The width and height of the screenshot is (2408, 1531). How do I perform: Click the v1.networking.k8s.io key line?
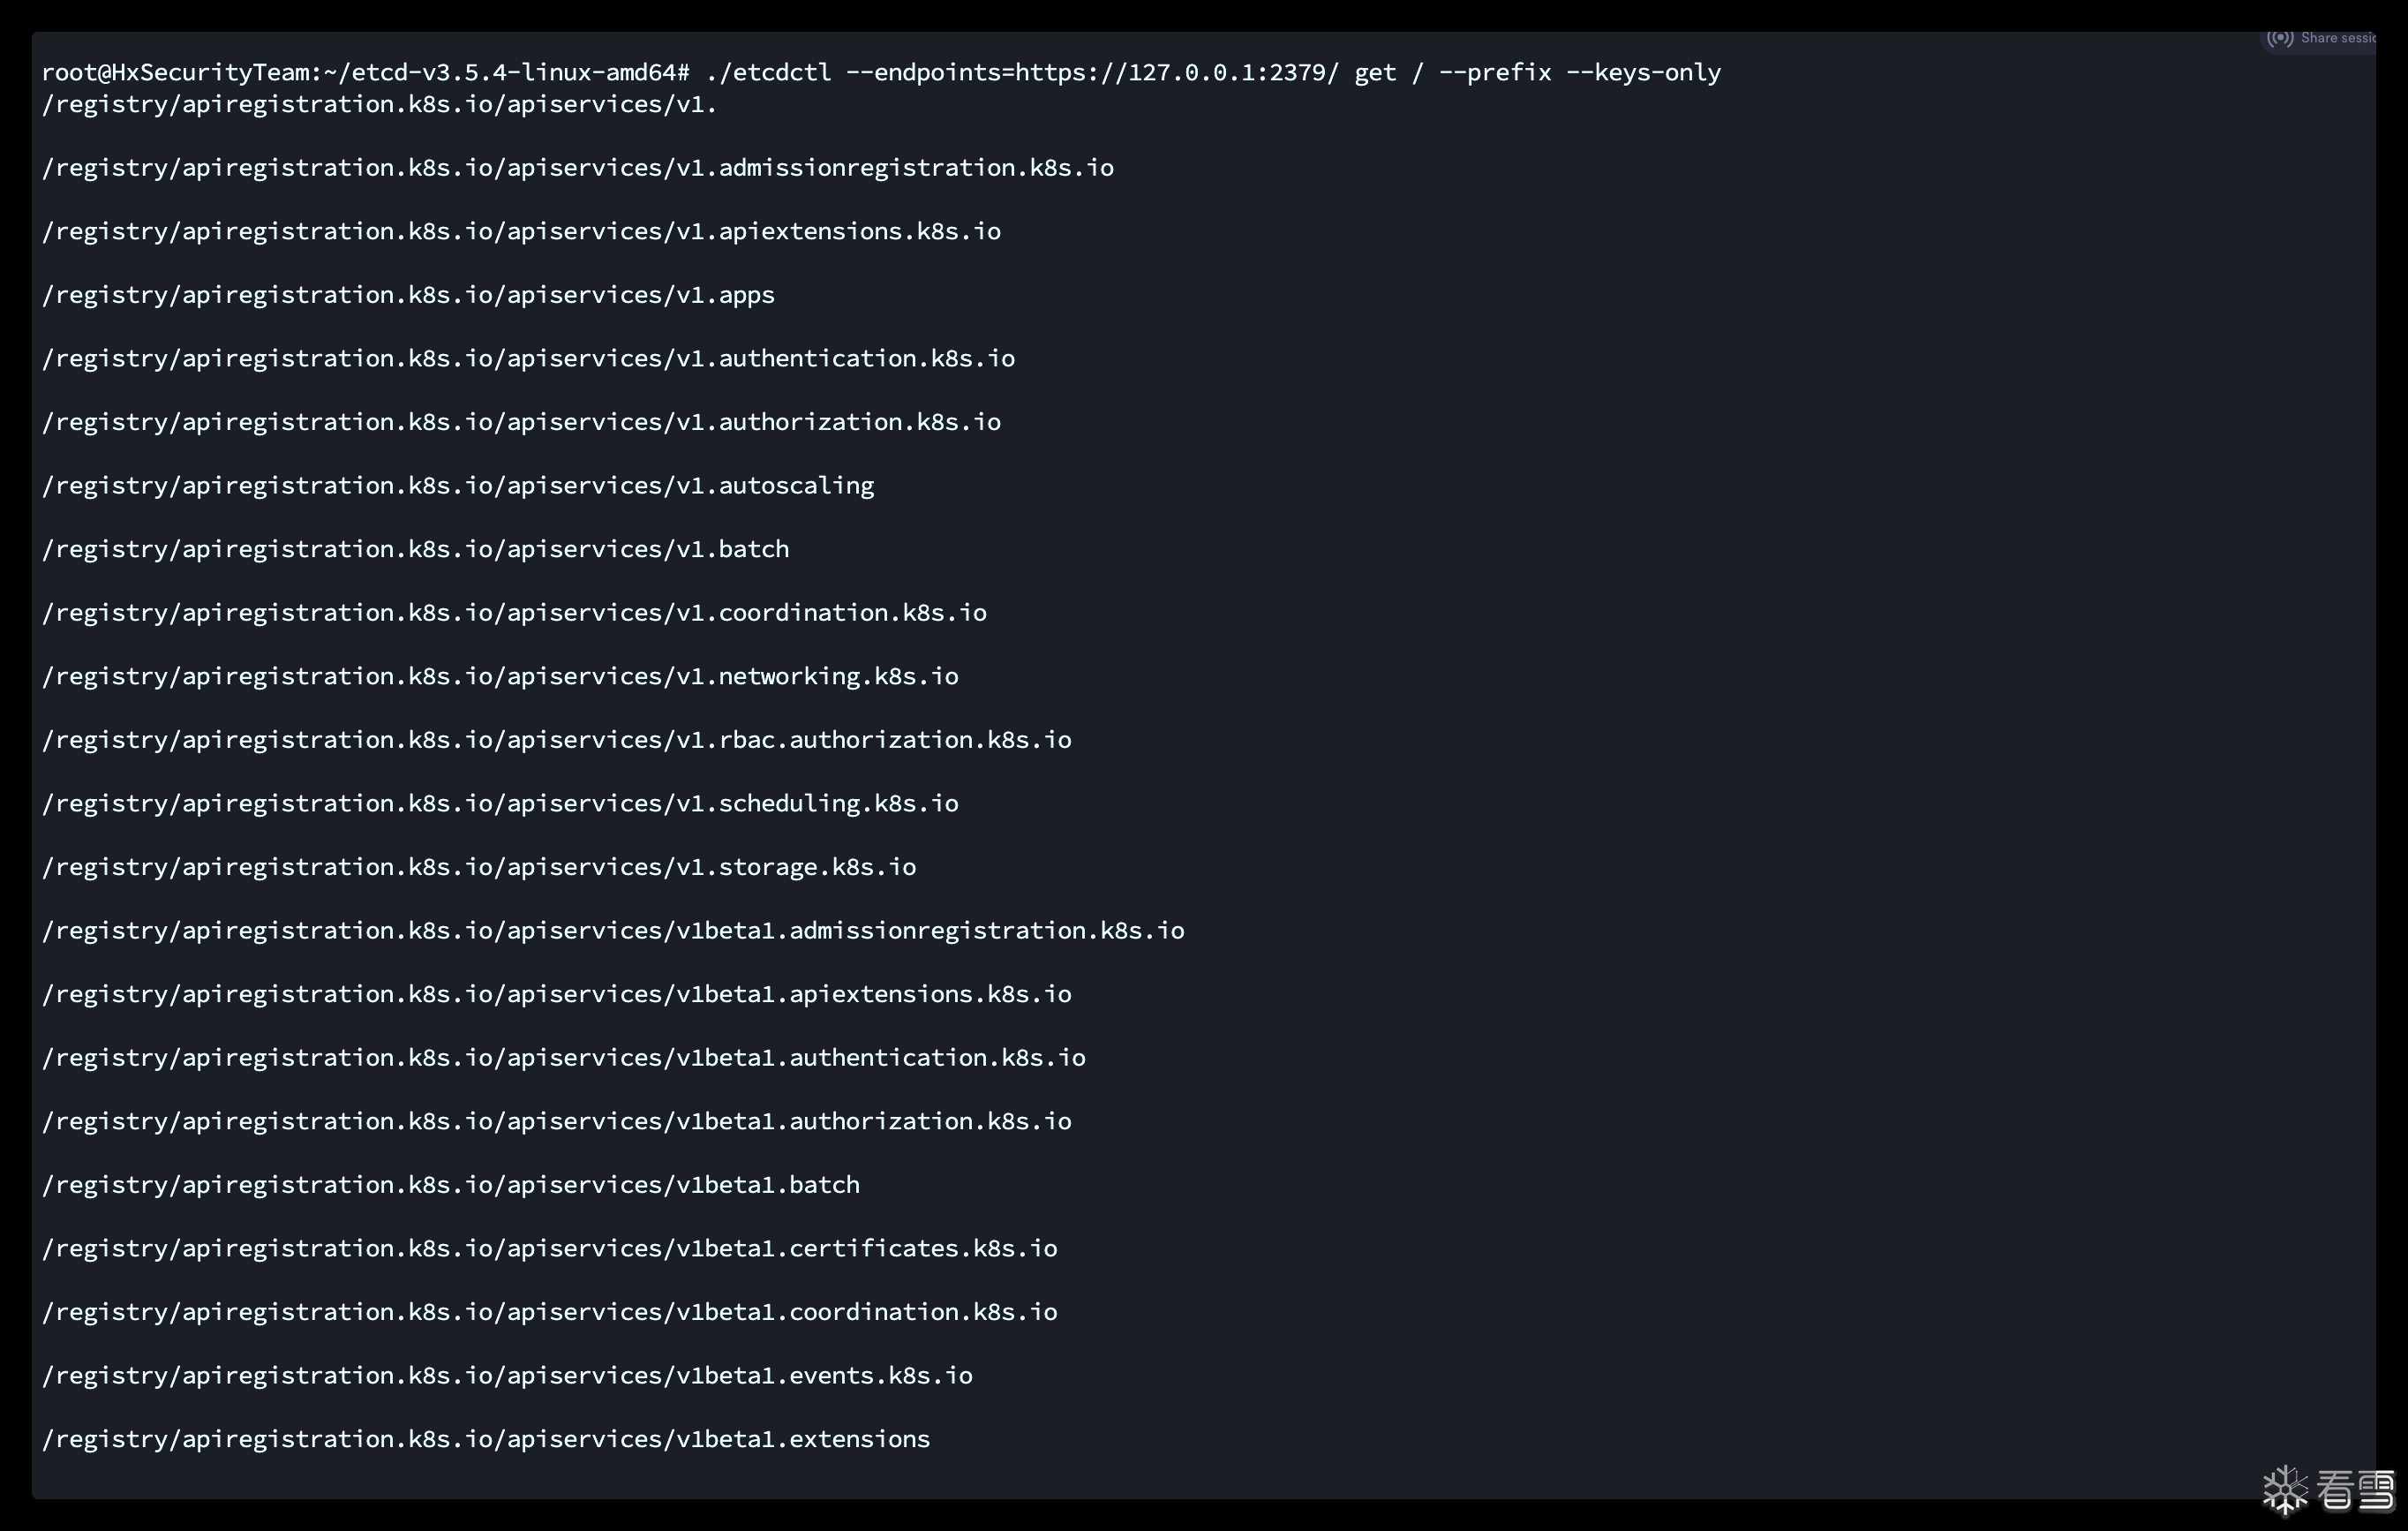[x=500, y=676]
